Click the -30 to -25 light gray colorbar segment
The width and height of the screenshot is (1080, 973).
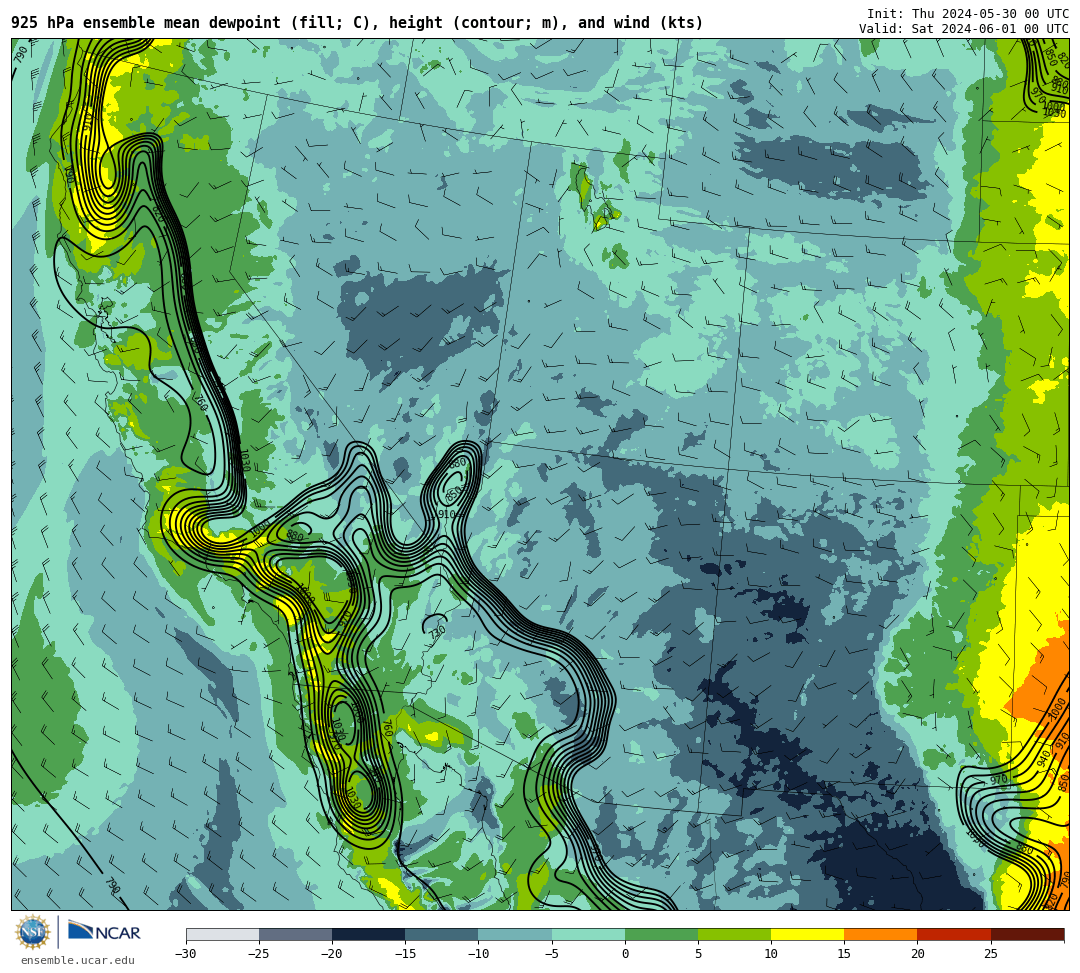pyautogui.click(x=222, y=934)
